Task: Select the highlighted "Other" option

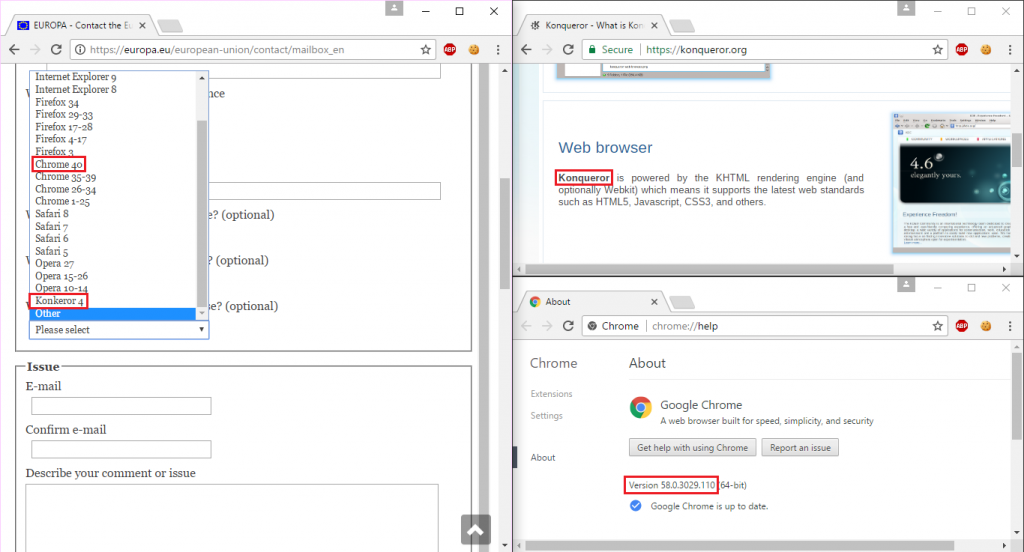Action: click(x=48, y=314)
